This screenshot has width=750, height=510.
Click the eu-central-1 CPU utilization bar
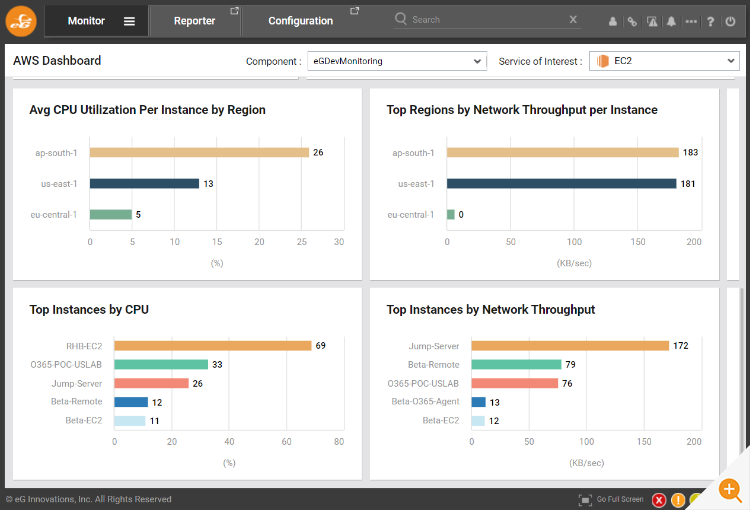[x=111, y=214]
